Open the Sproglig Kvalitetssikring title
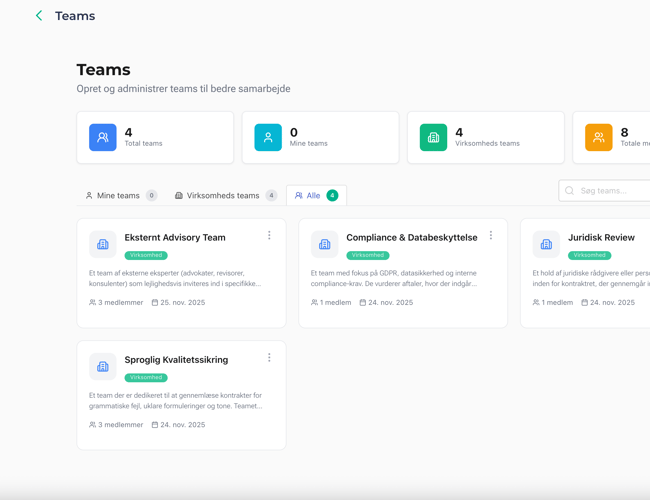This screenshot has height=500, width=650. click(x=176, y=360)
